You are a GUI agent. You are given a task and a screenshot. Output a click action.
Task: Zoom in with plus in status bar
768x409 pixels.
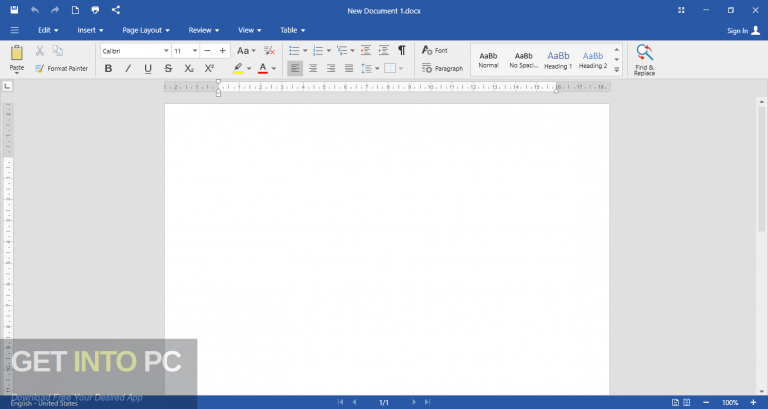point(753,402)
